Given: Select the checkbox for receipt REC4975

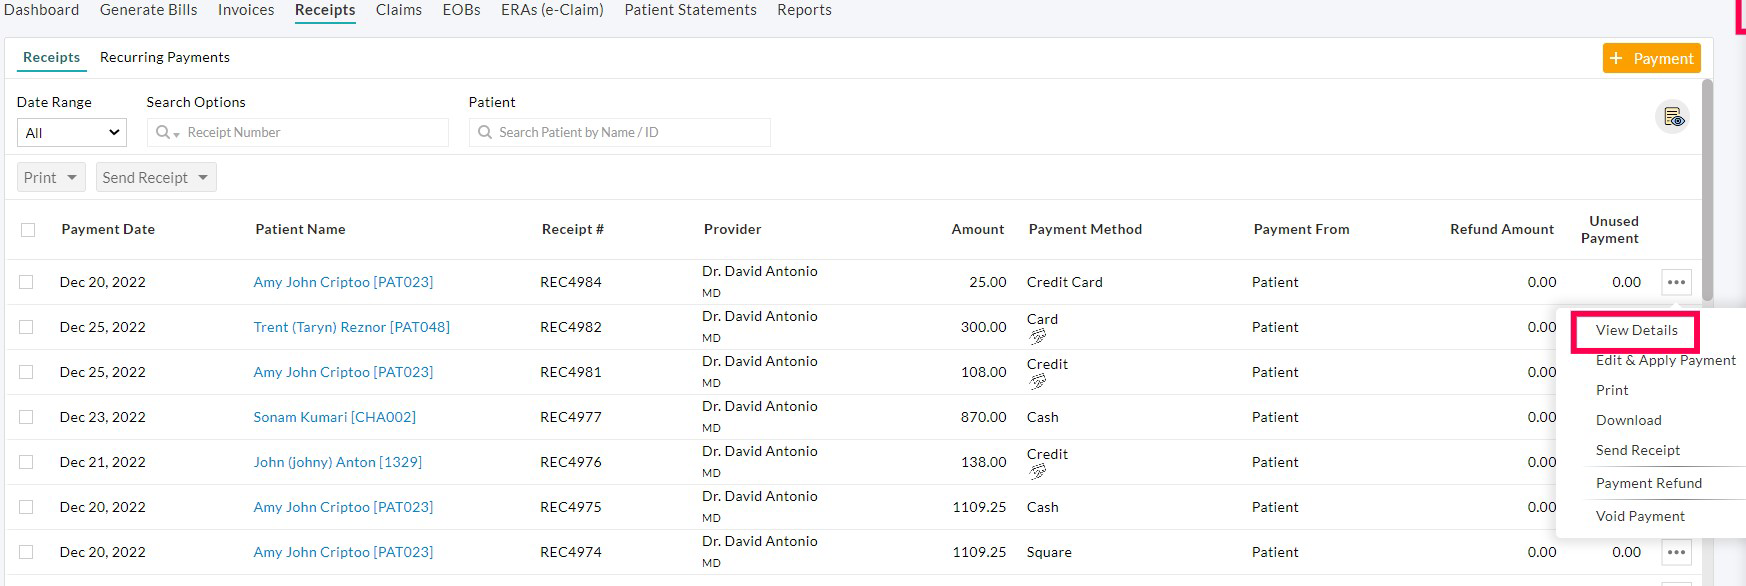Looking at the screenshot, I should [27, 507].
